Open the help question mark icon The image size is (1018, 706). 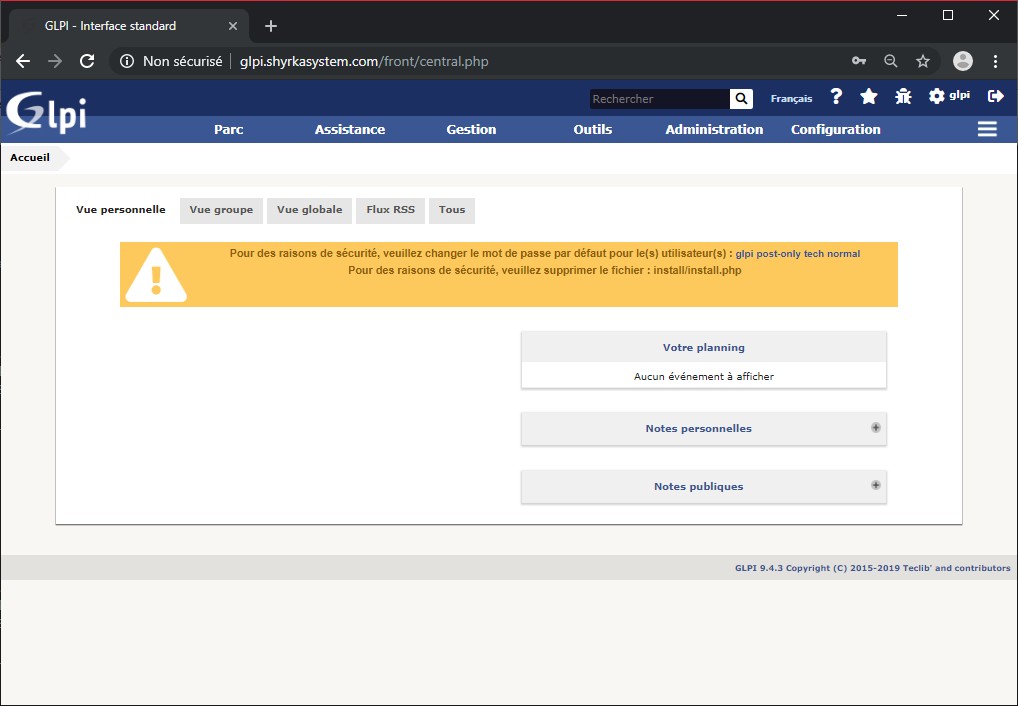(836, 97)
